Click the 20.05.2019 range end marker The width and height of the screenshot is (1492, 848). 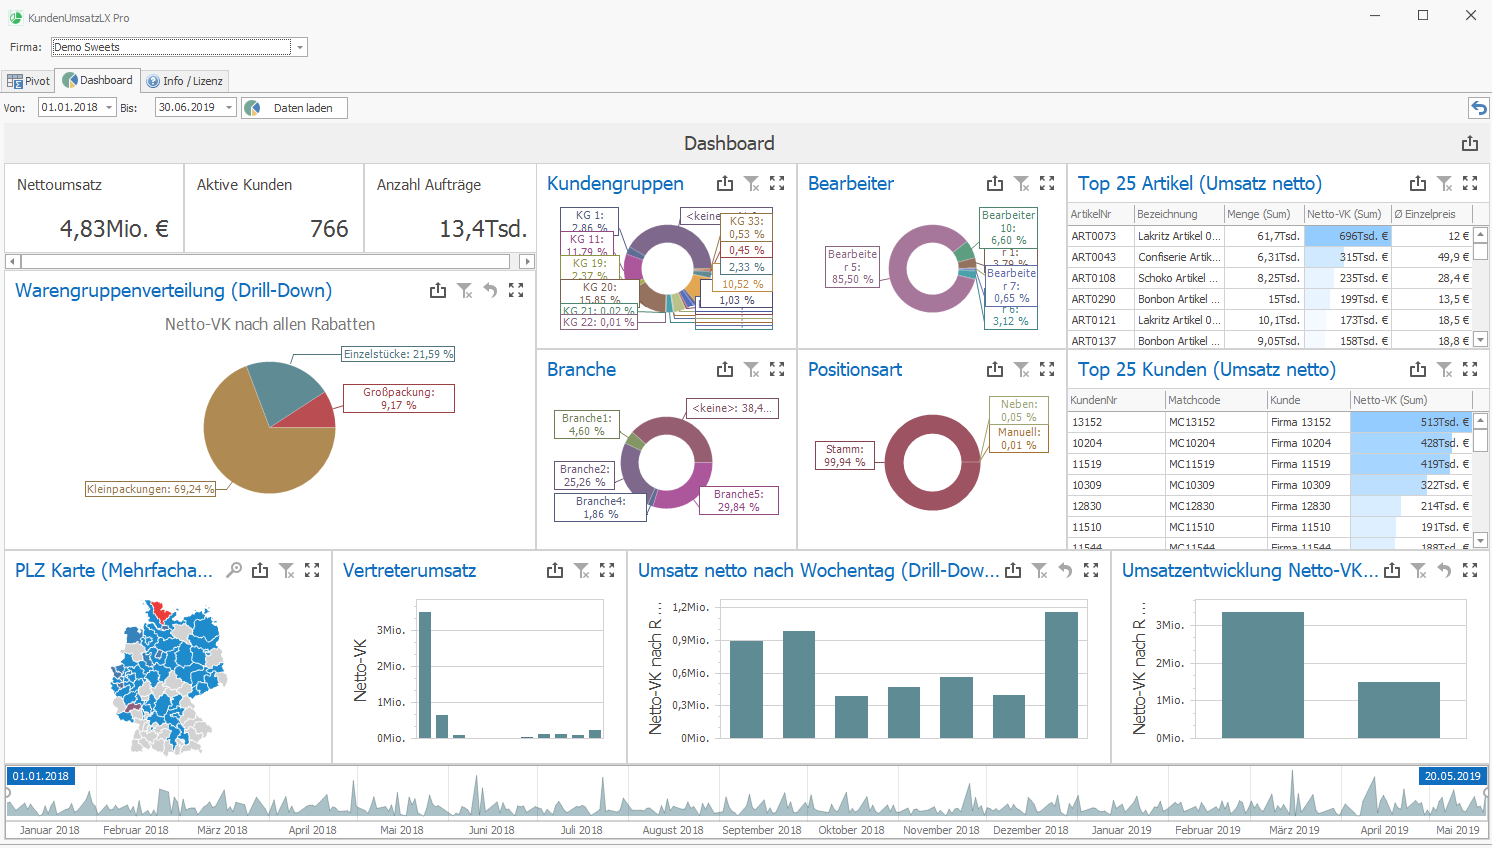tap(1452, 776)
